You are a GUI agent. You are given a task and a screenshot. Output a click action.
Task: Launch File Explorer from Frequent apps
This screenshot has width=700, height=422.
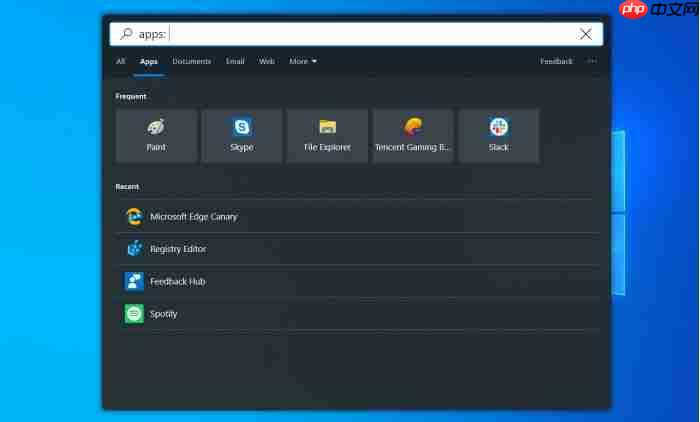point(327,136)
